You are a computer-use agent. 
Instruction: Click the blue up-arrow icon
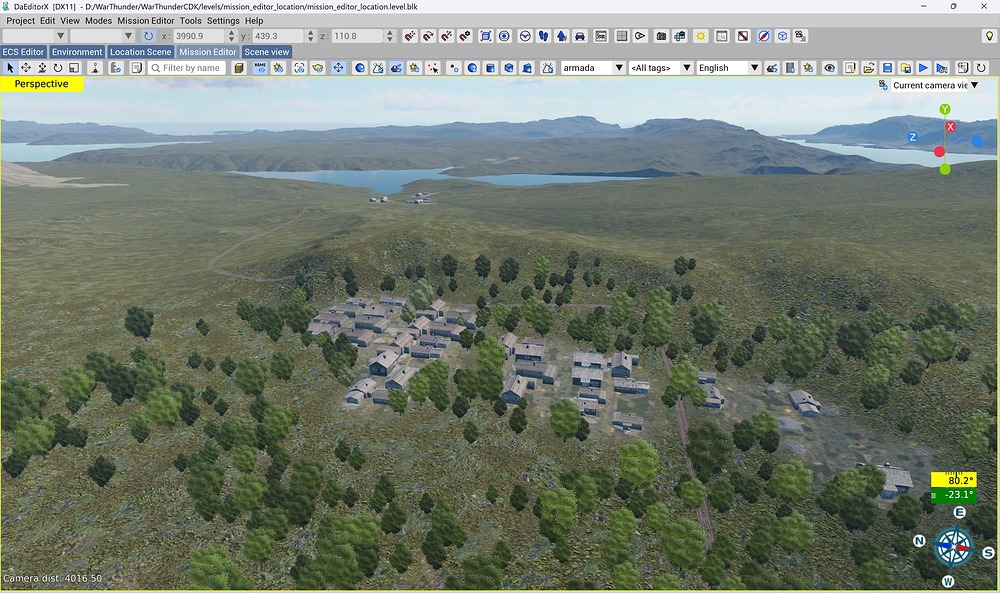561,36
